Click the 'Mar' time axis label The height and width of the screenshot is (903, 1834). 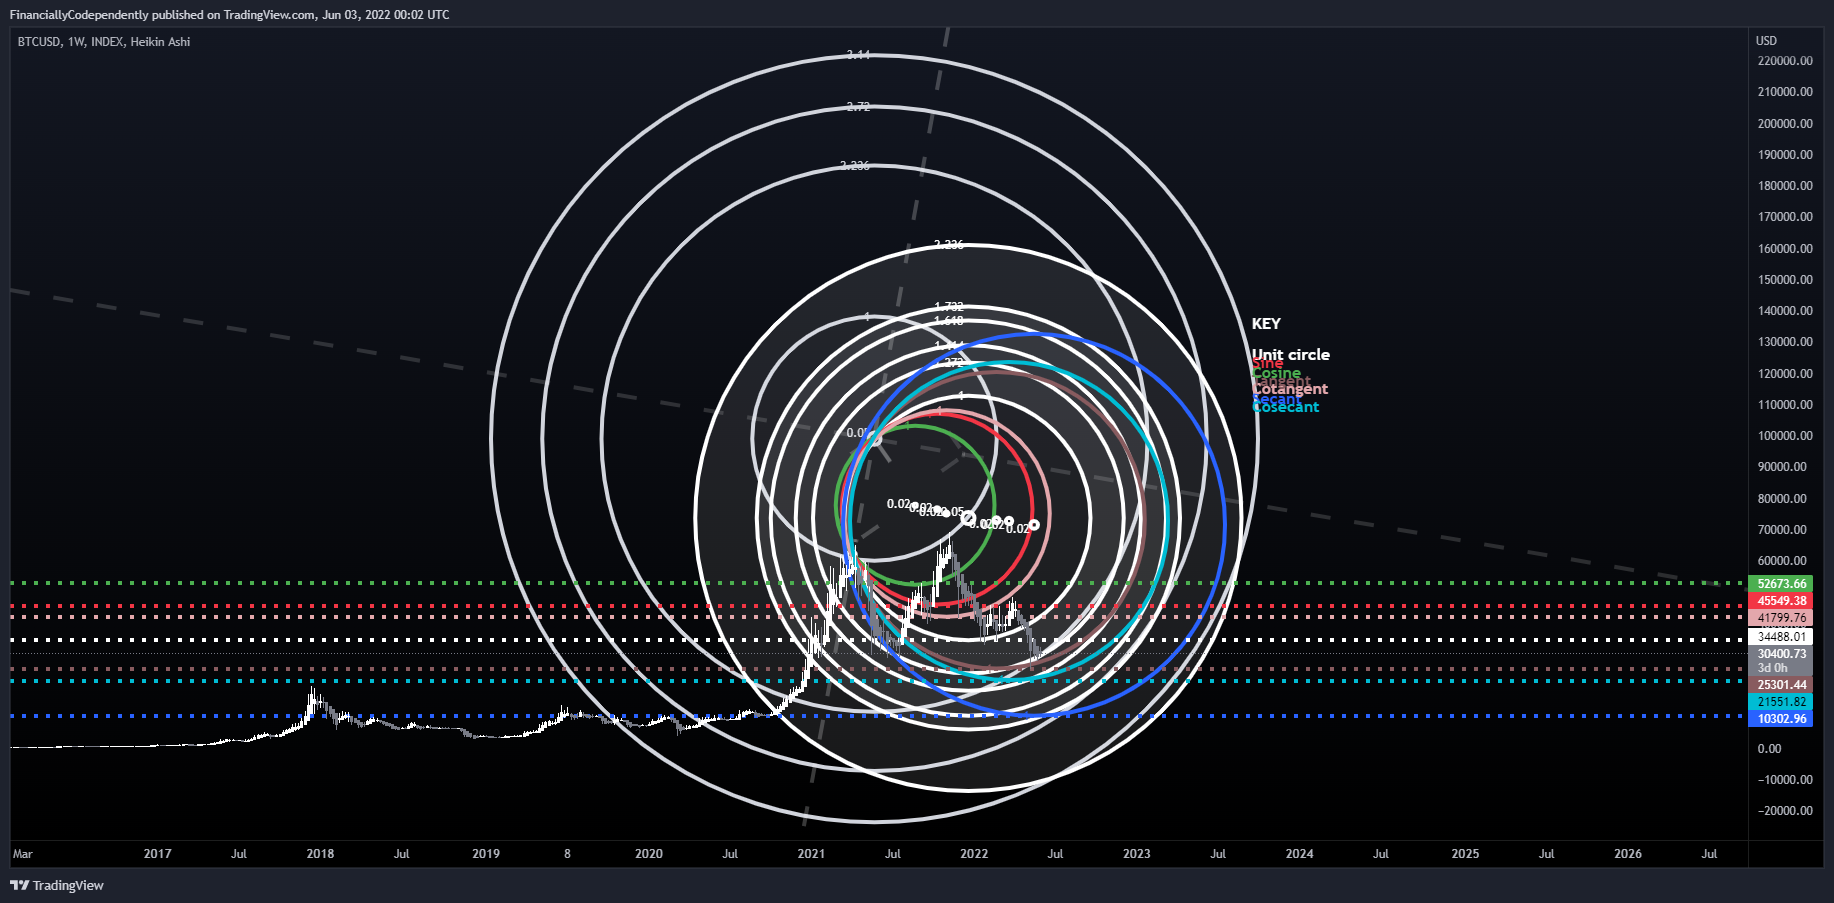(23, 854)
